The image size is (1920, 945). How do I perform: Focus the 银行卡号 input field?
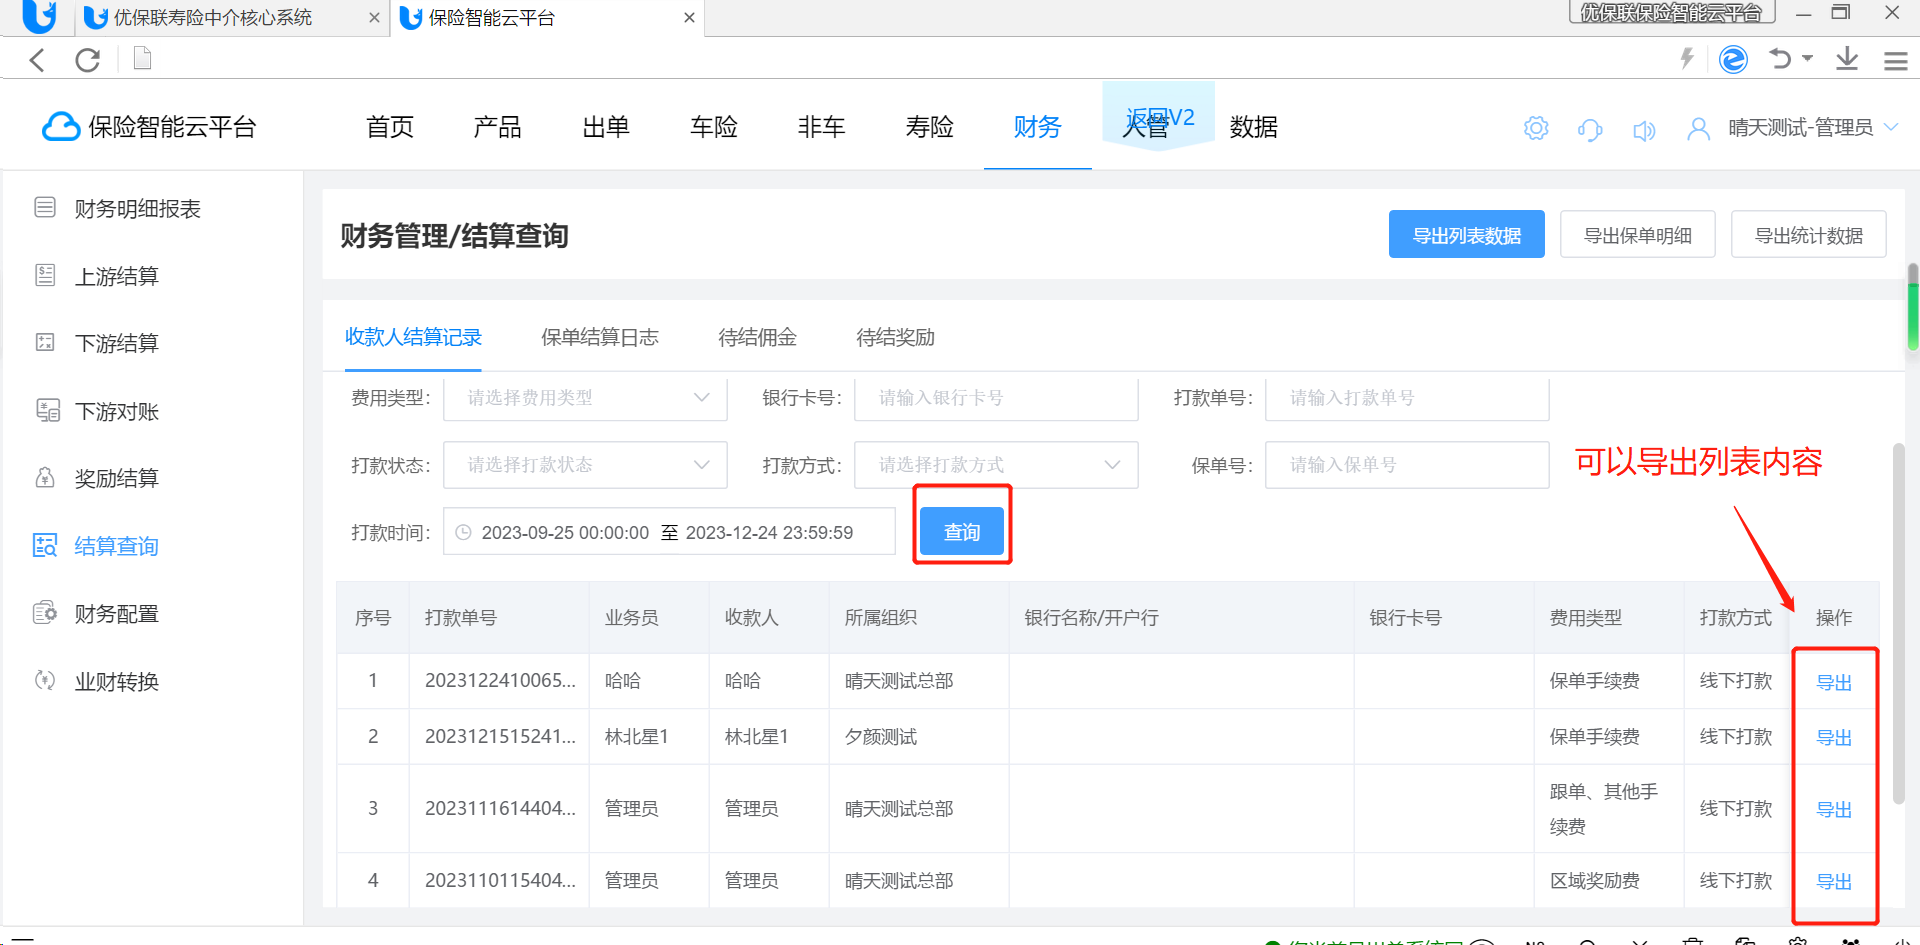tap(996, 398)
